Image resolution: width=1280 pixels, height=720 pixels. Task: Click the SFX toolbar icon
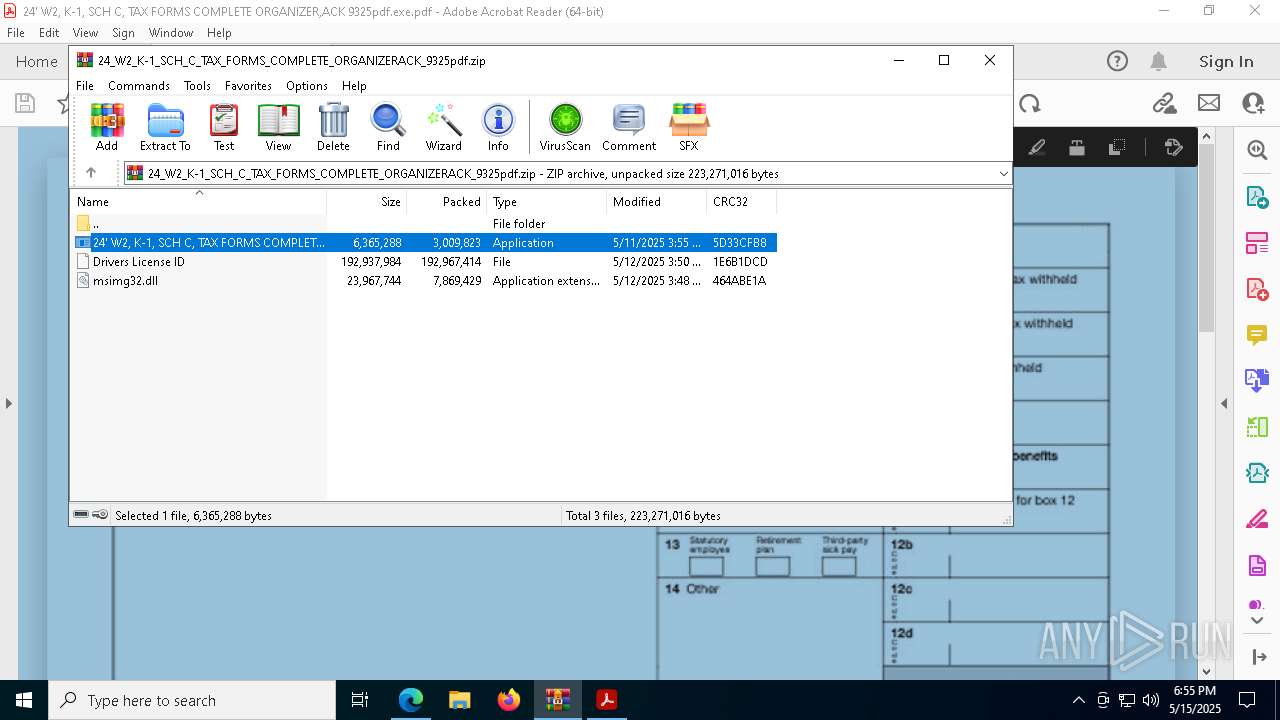pyautogui.click(x=689, y=127)
